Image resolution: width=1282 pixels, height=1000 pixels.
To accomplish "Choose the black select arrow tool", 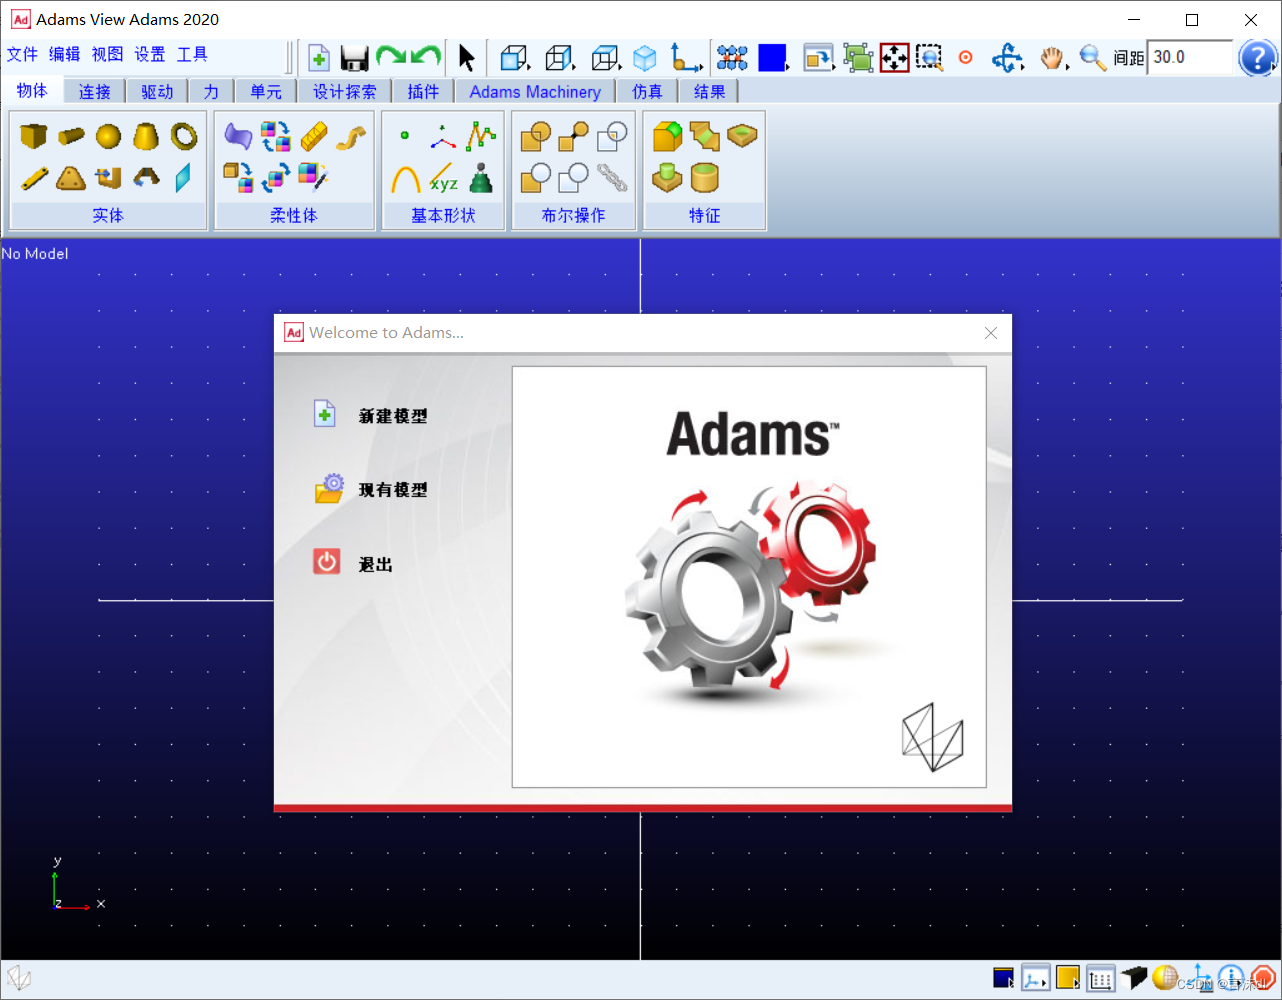I will (466, 58).
